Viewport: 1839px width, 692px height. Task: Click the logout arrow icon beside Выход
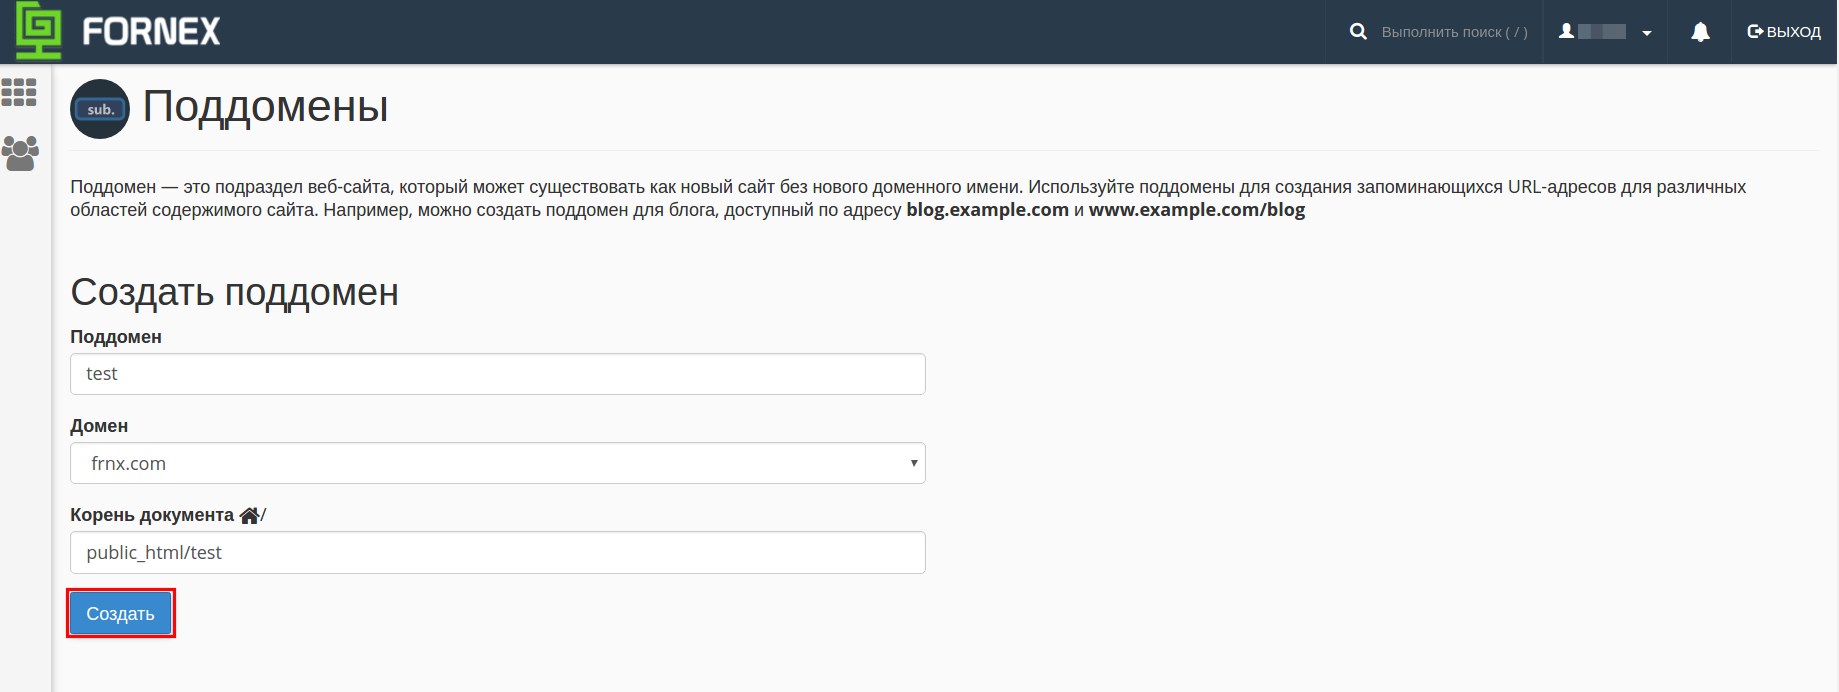[x=1755, y=32]
